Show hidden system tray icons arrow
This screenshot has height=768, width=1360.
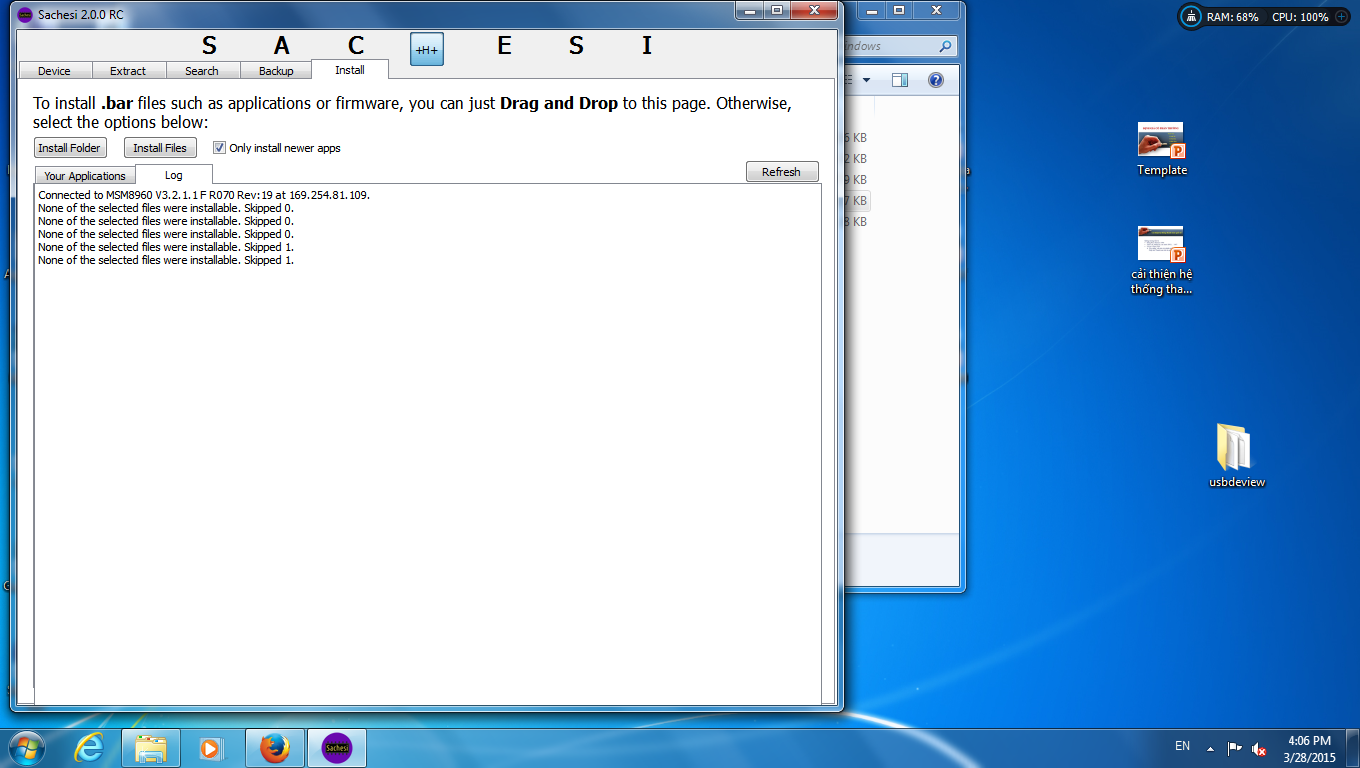[x=1210, y=748]
